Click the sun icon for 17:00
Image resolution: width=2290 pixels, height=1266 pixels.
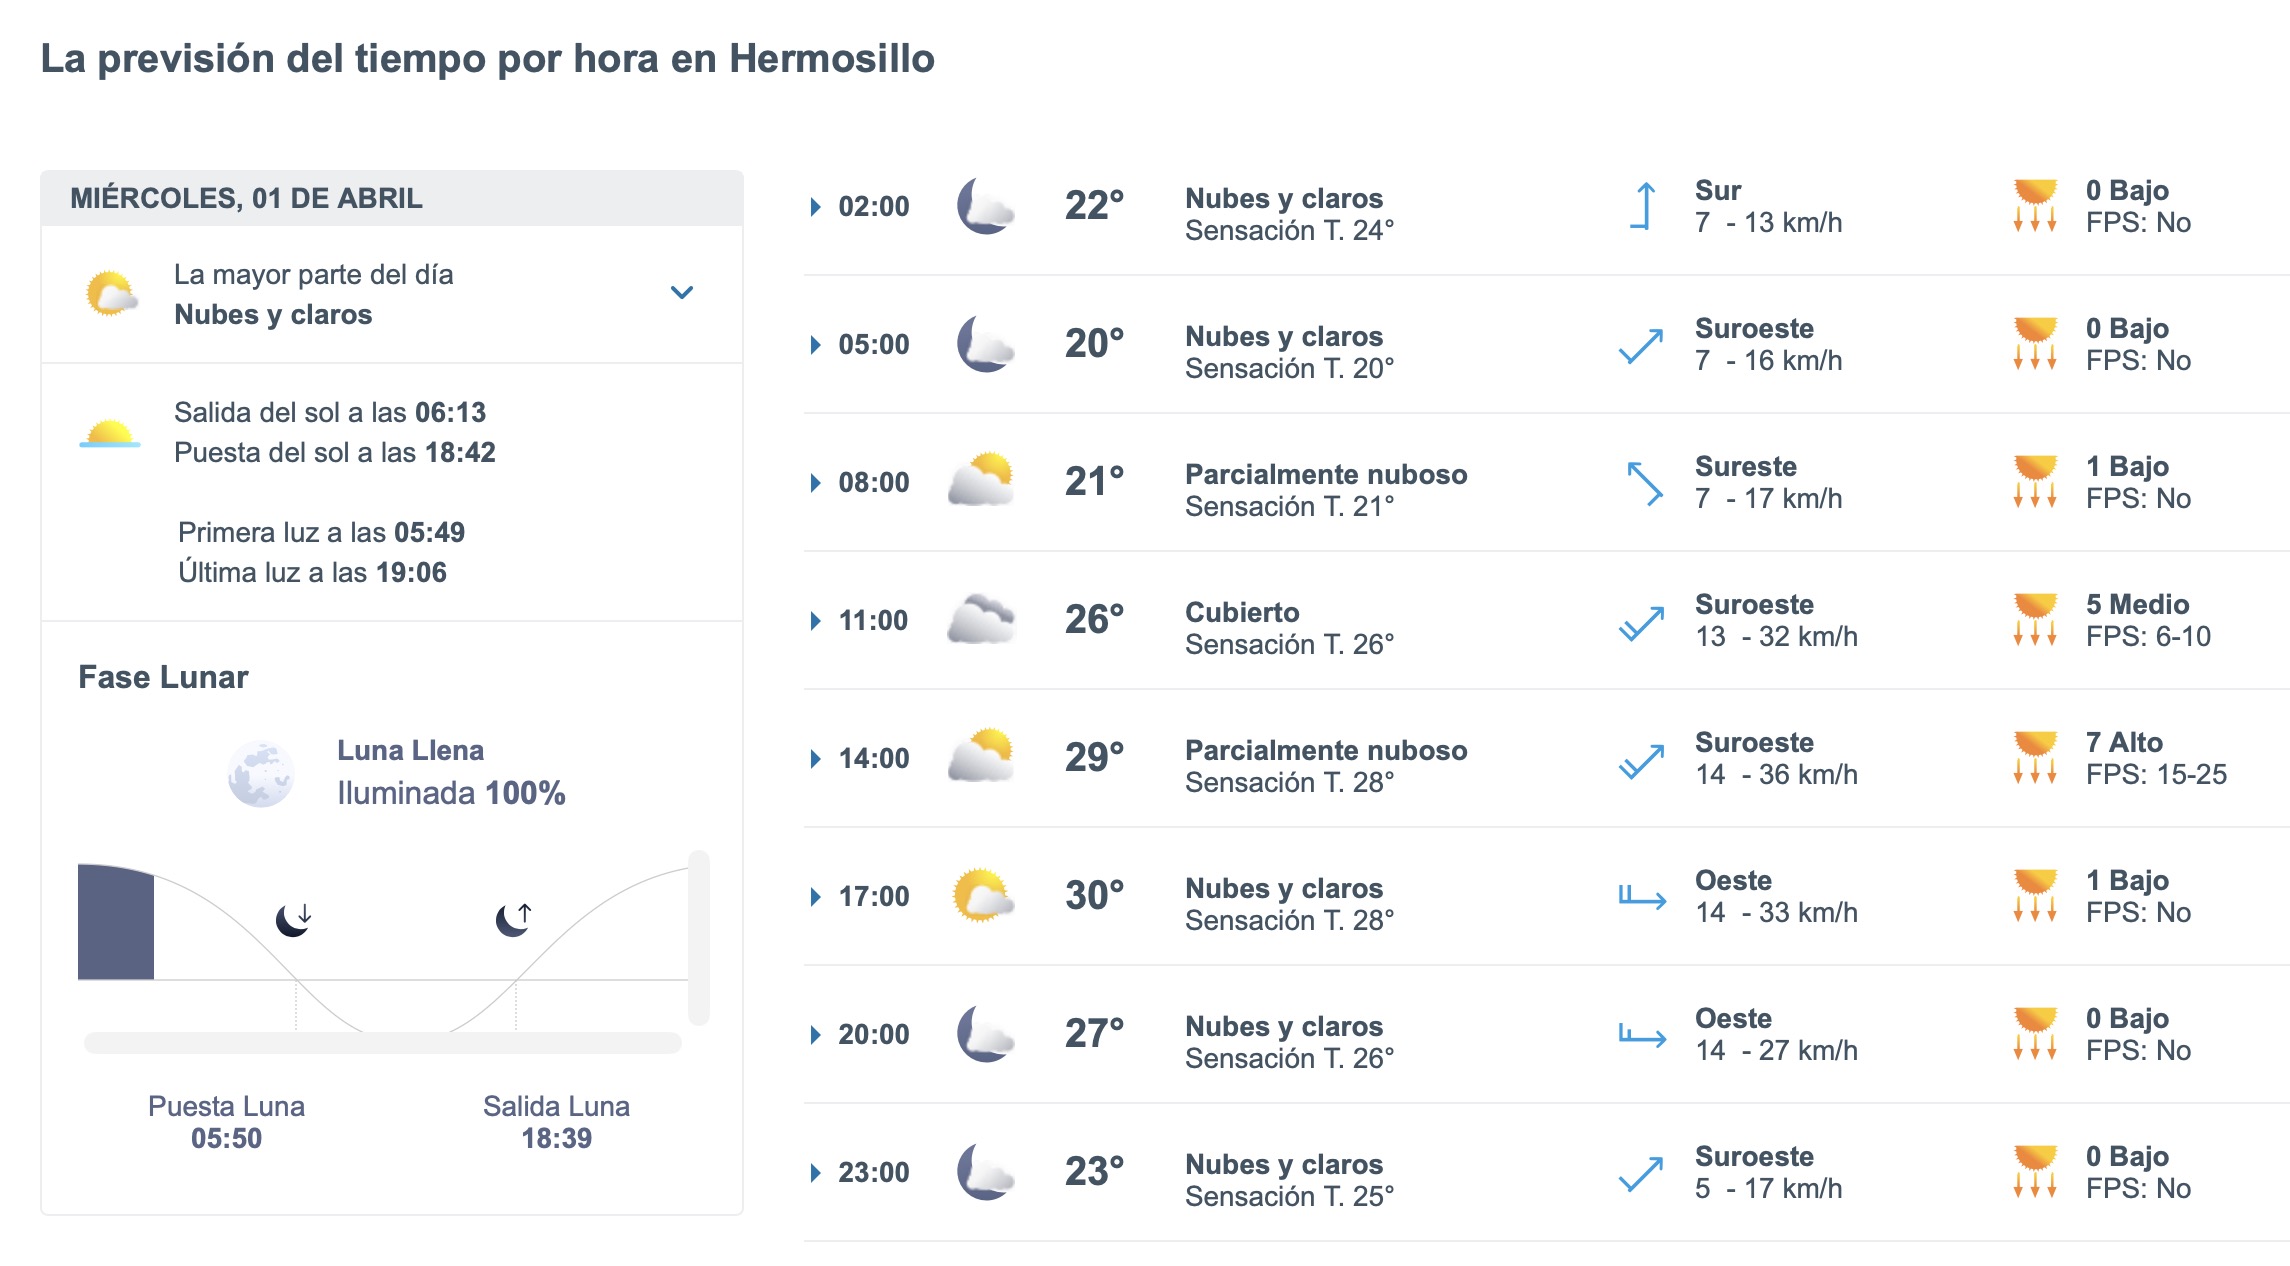click(980, 897)
